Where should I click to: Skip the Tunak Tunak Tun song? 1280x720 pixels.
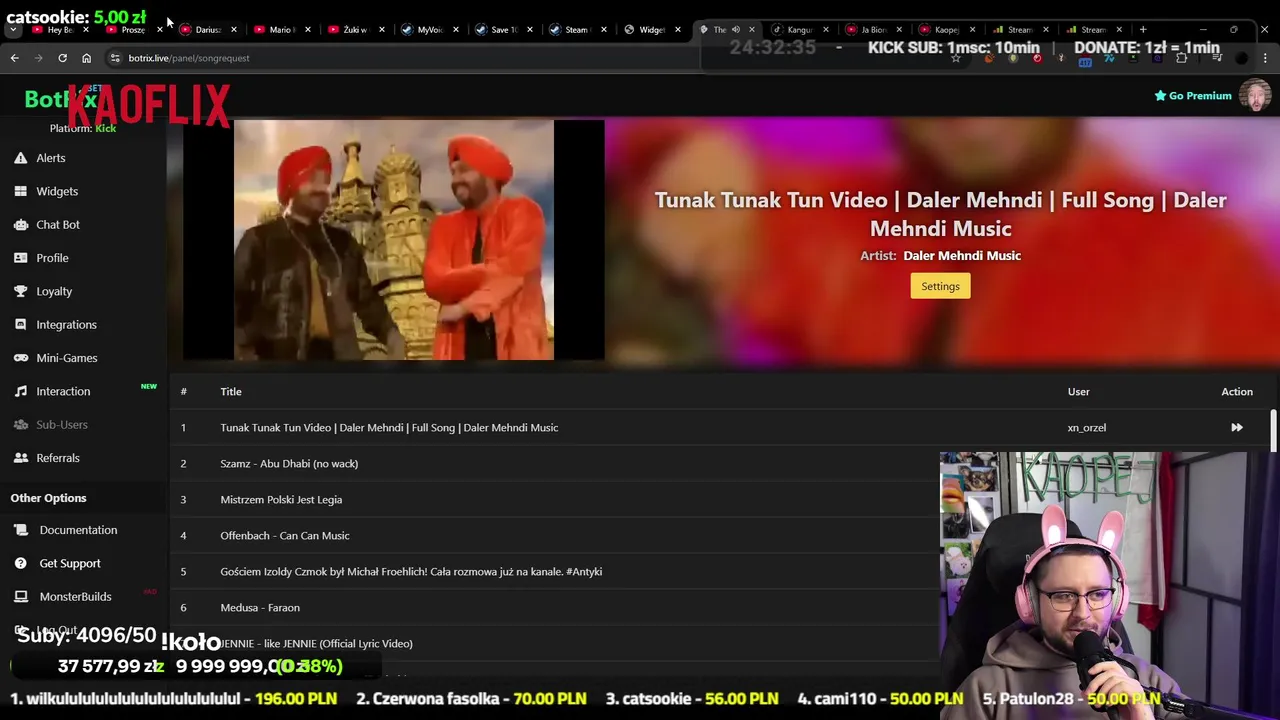click(x=1237, y=428)
